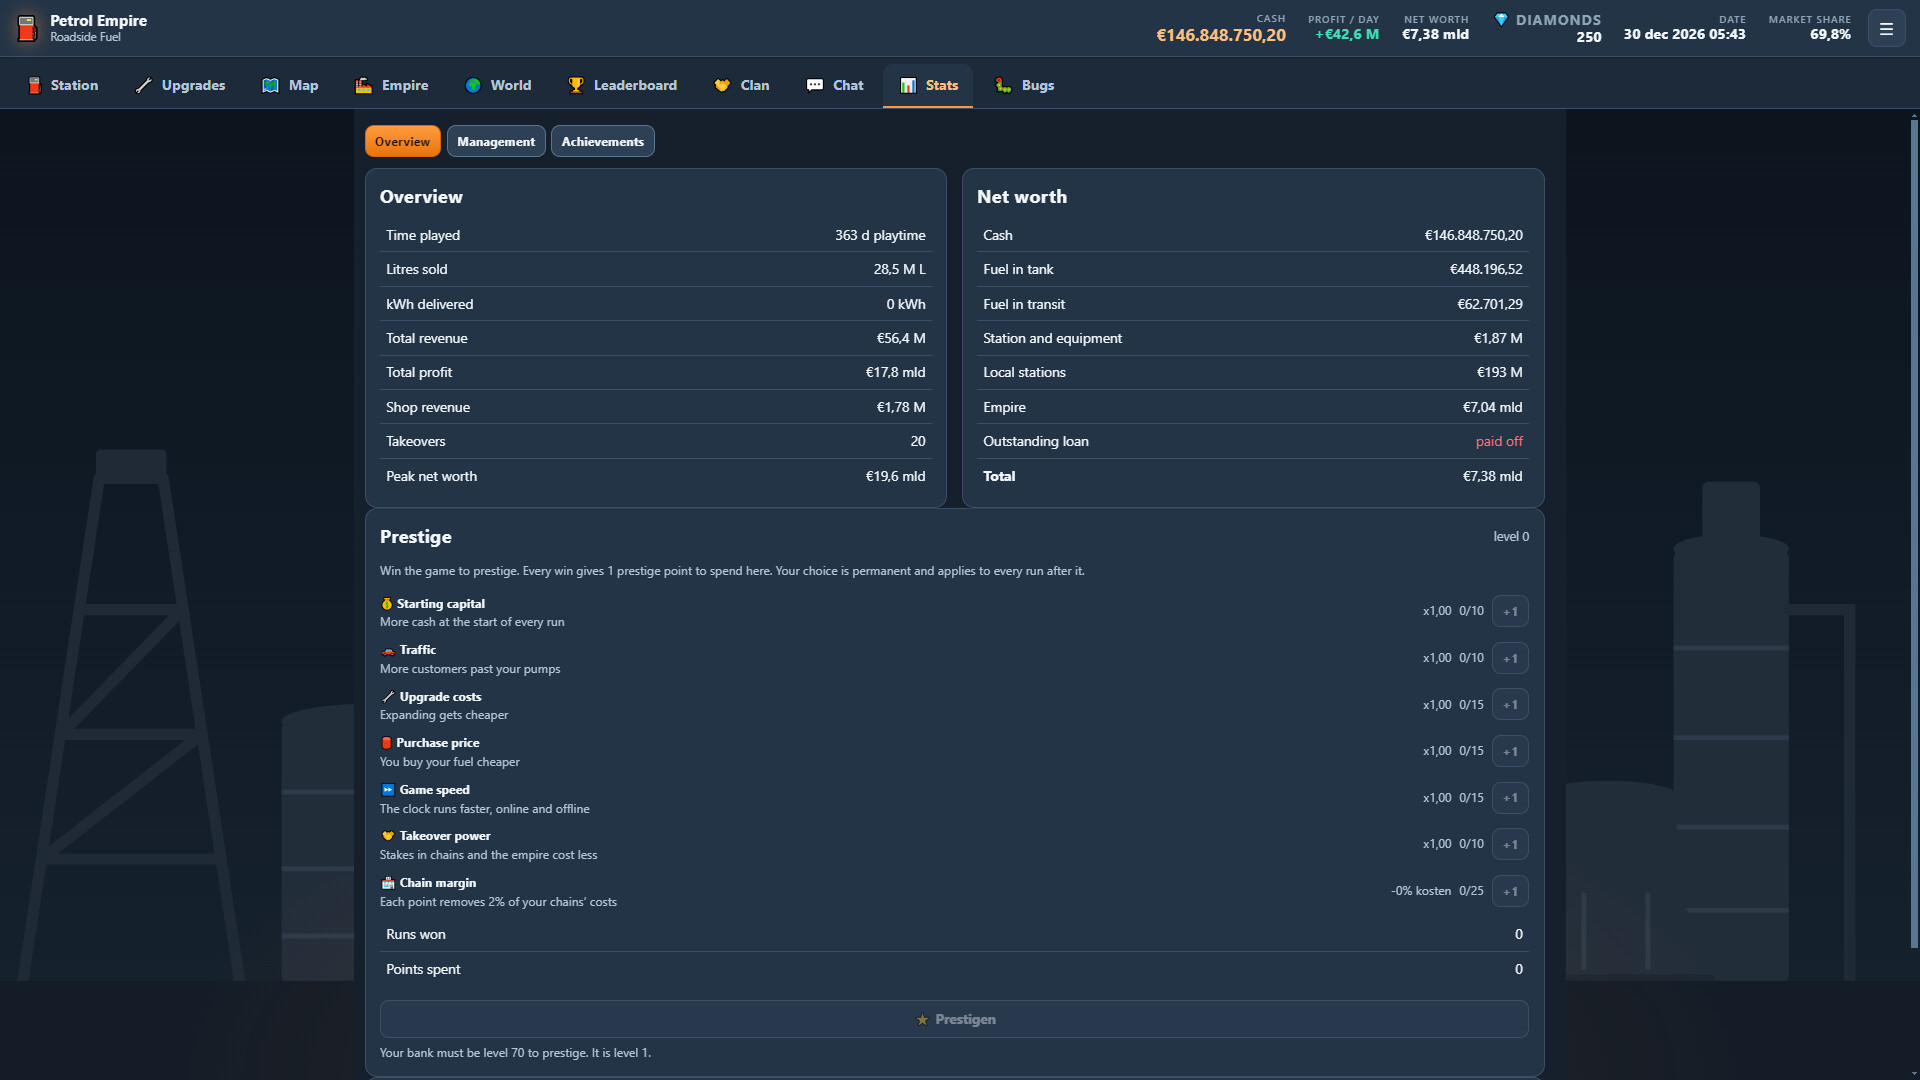Add a point to Game speed
The image size is (1920, 1080).
click(x=1510, y=797)
